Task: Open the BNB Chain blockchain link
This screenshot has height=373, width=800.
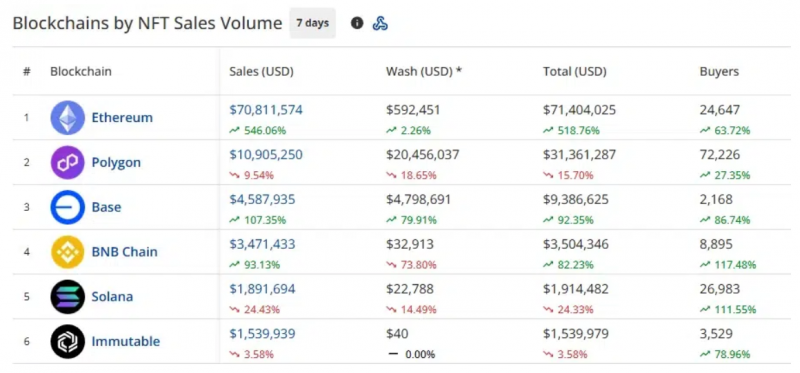Action: 124,252
